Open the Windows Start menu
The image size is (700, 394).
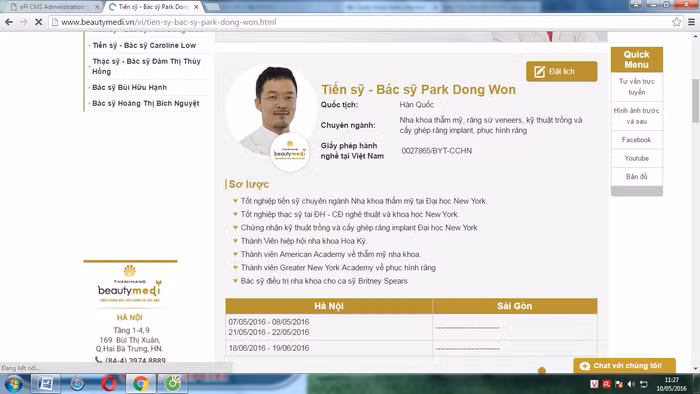tap(14, 384)
